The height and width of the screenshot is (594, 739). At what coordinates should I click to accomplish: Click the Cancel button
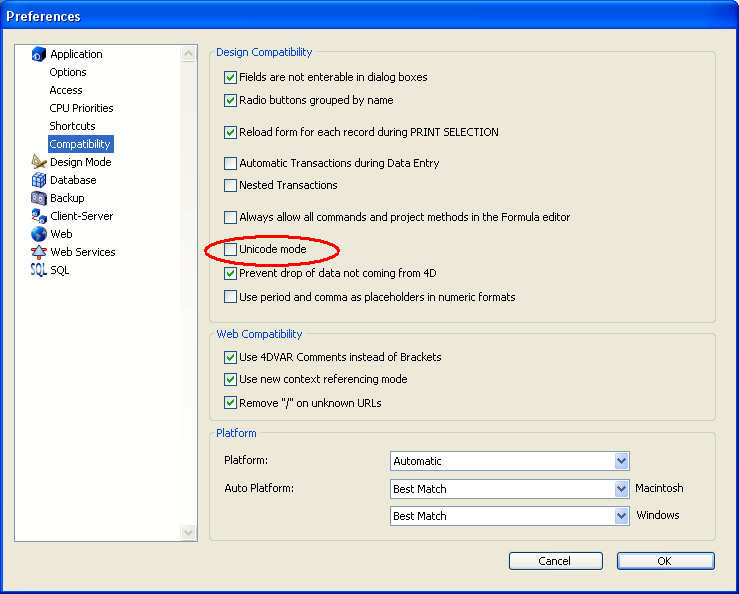coord(555,561)
